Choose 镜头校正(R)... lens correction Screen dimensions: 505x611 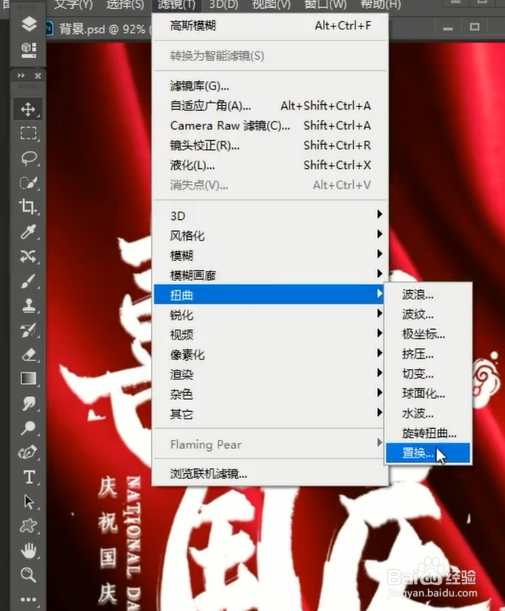pyautogui.click(x=270, y=145)
